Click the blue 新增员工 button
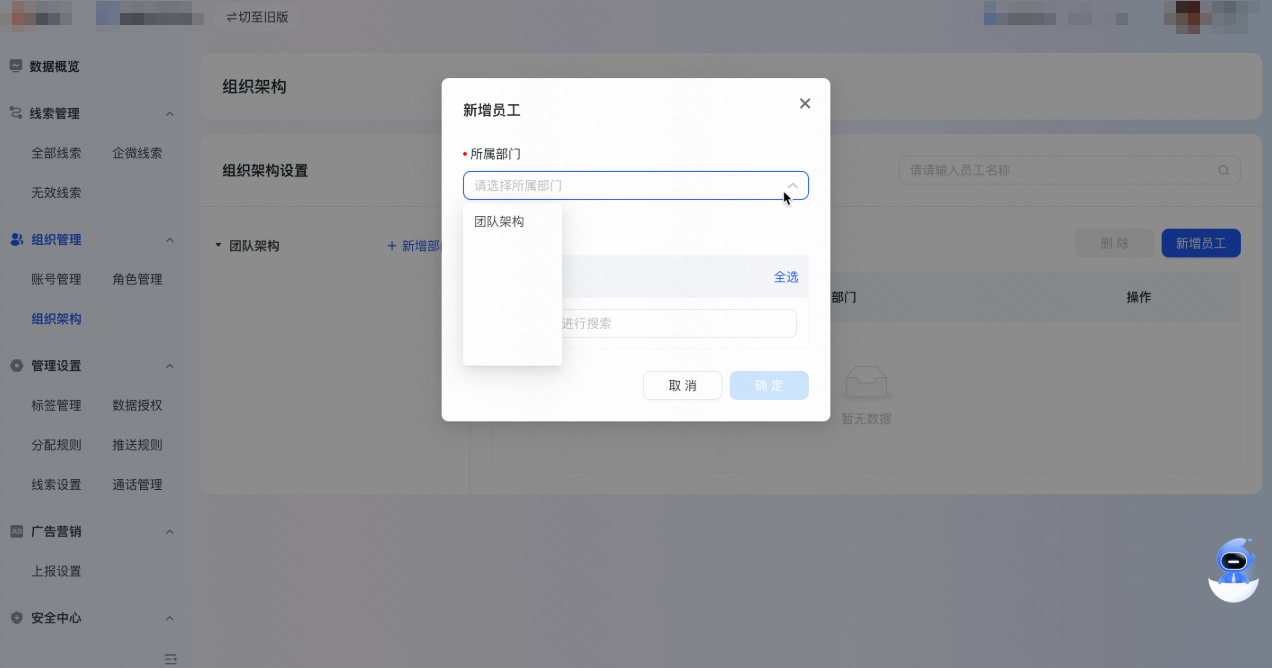The height and width of the screenshot is (668, 1272). pos(1200,242)
